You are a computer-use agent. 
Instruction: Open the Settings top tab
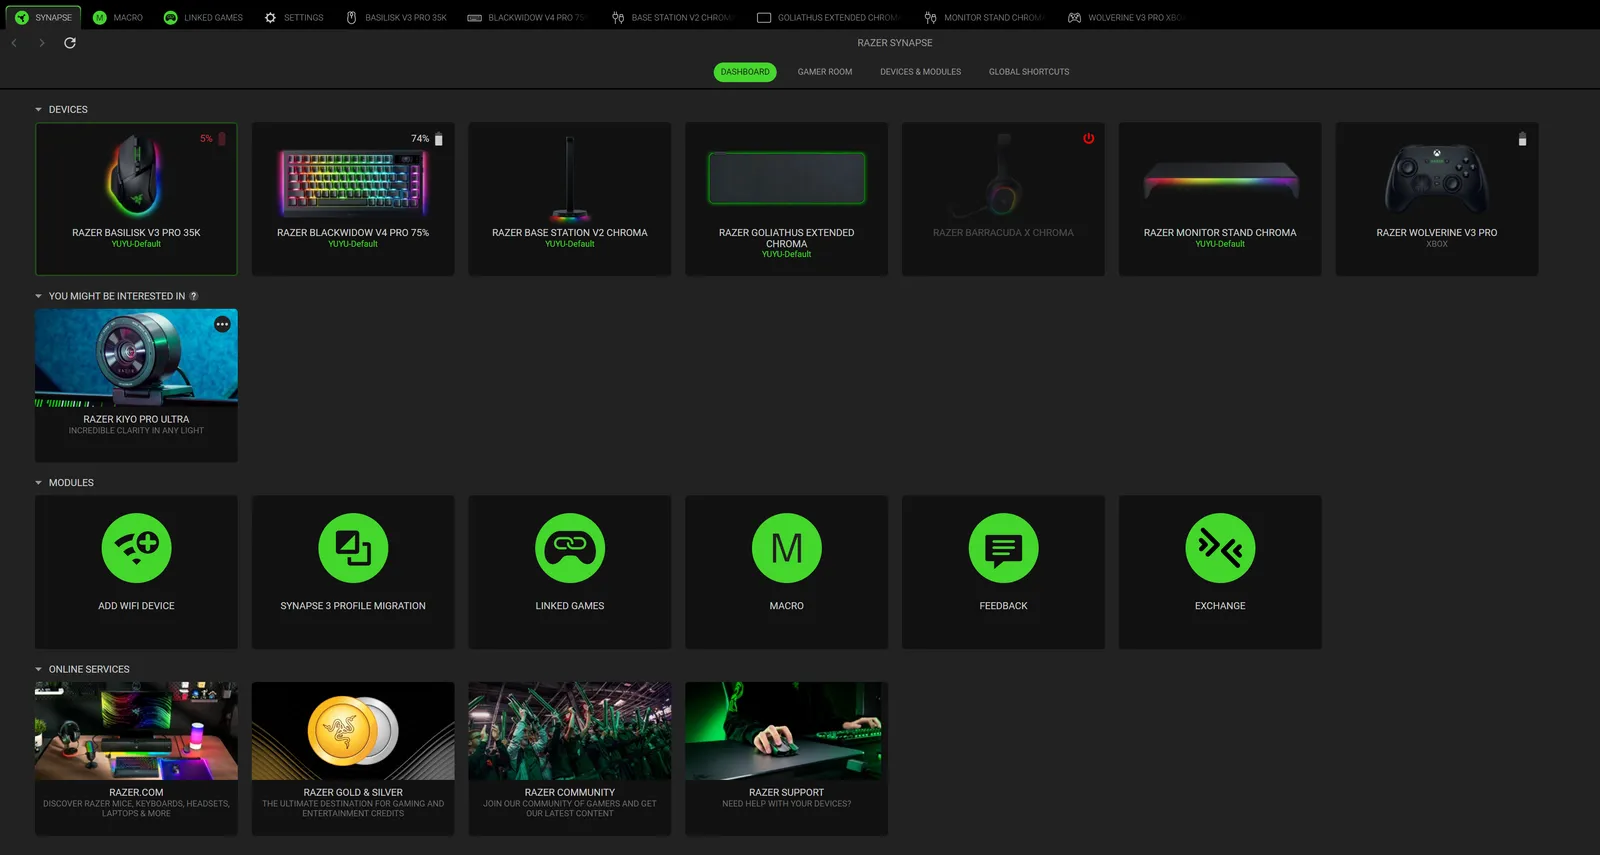294,17
